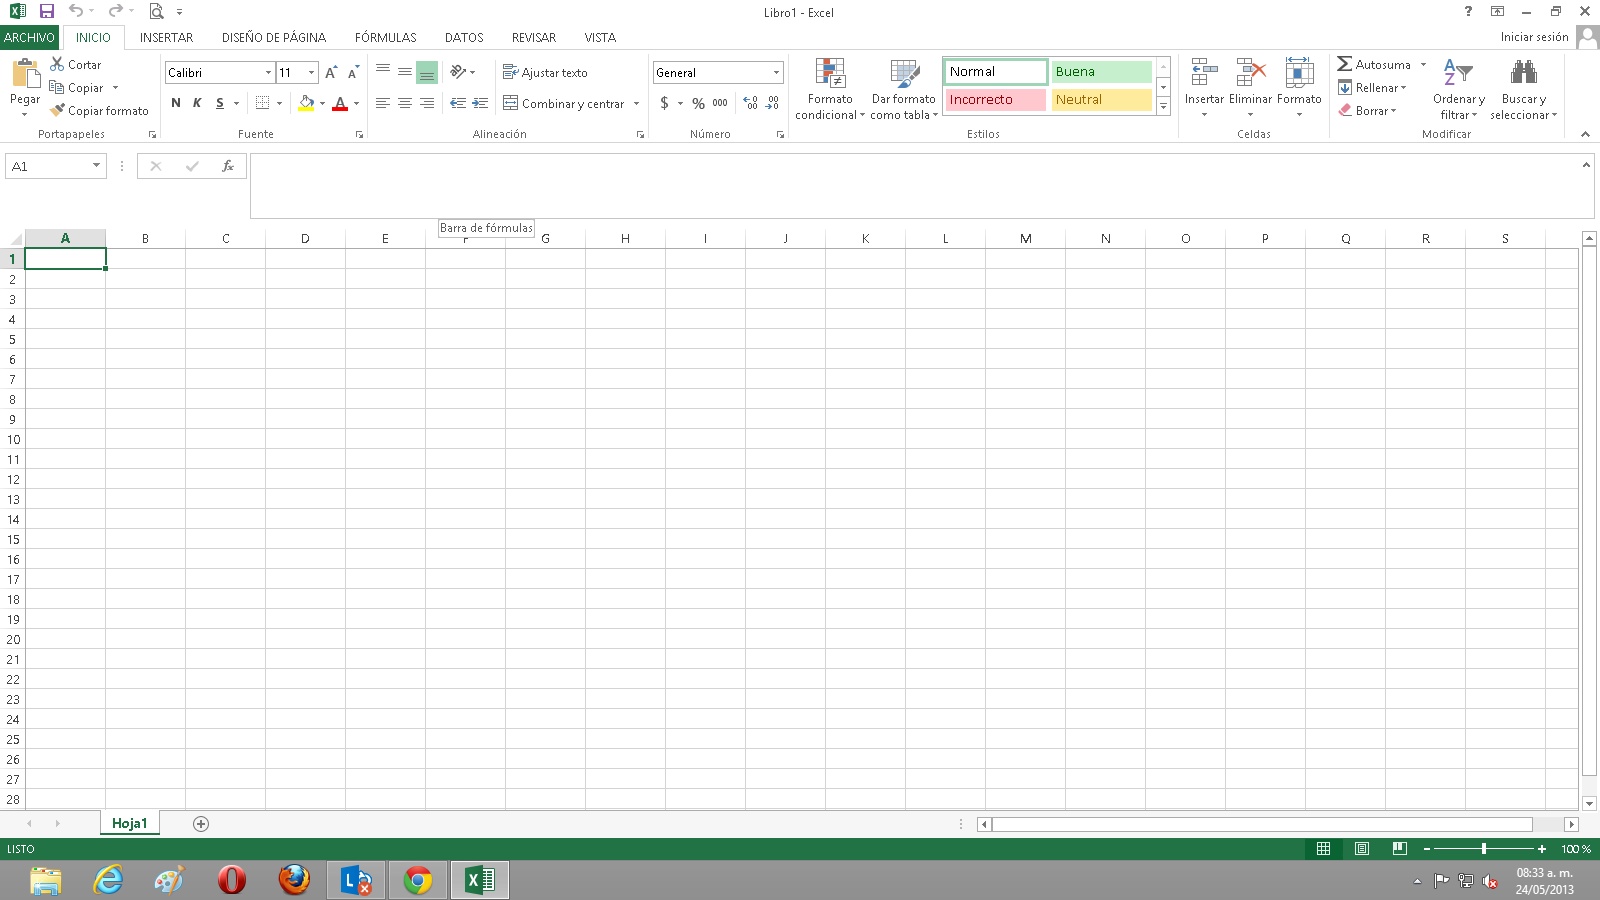Toggle center alignment in Alineación group
This screenshot has width=1600, height=900.
coord(403,102)
